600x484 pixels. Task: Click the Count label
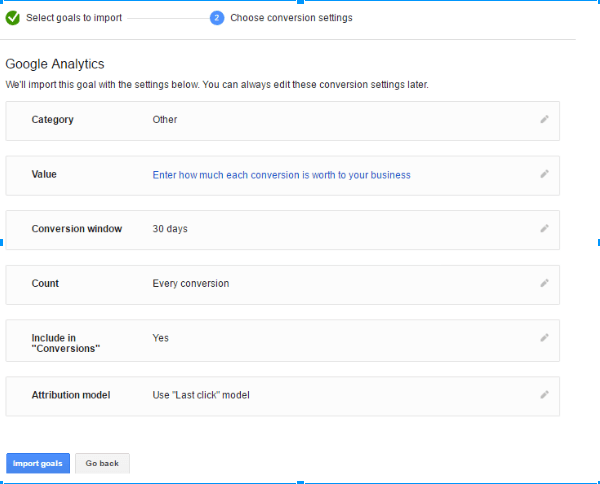click(45, 283)
